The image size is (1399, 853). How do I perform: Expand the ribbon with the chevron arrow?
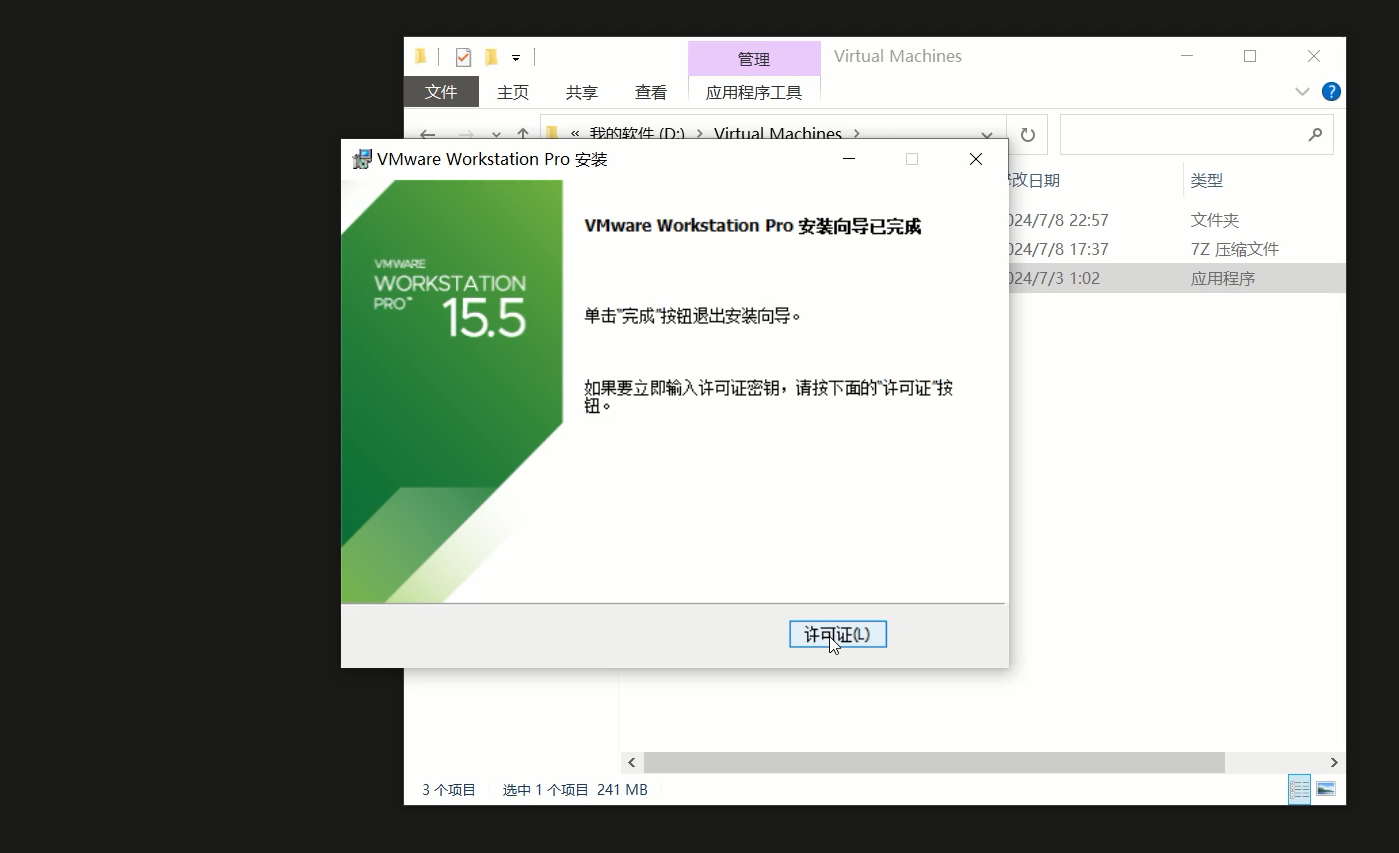(1302, 92)
